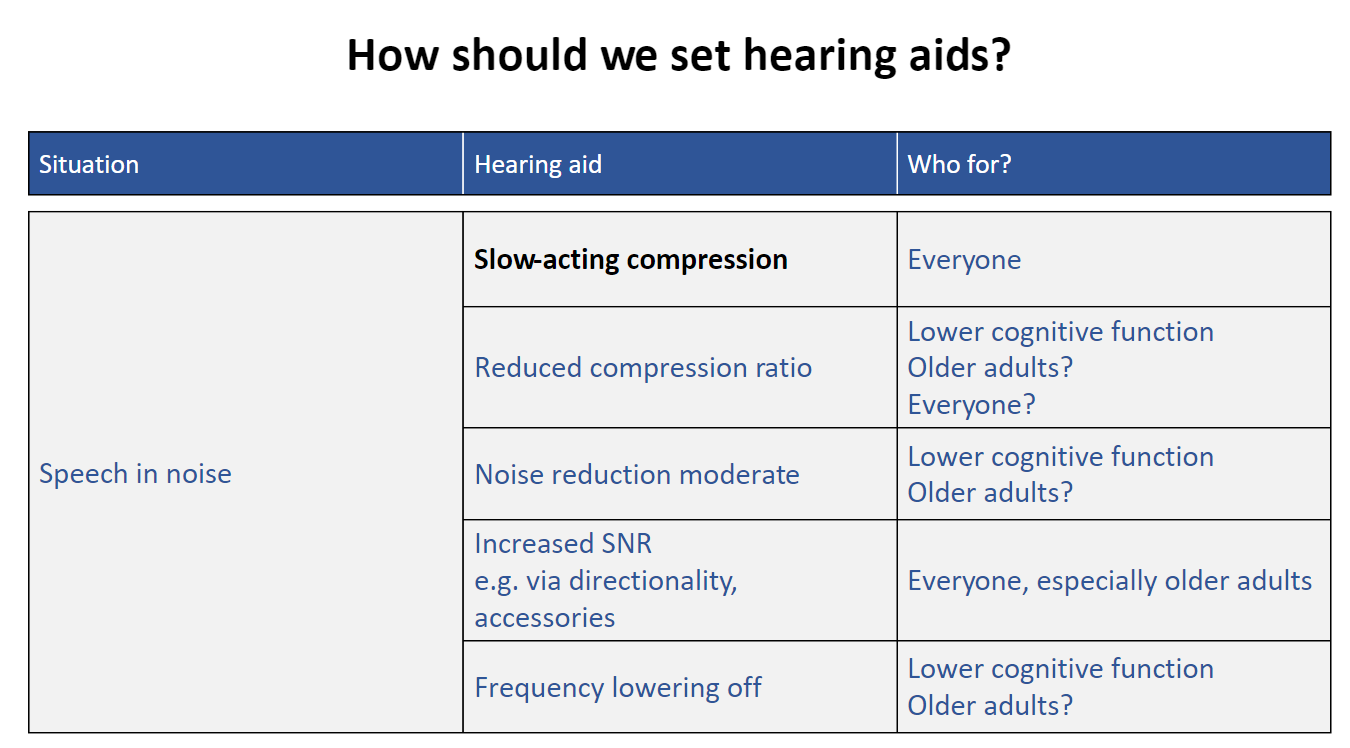
Task: Click 'Older adults?' beside Noise reduction moderate
Action: click(x=990, y=492)
